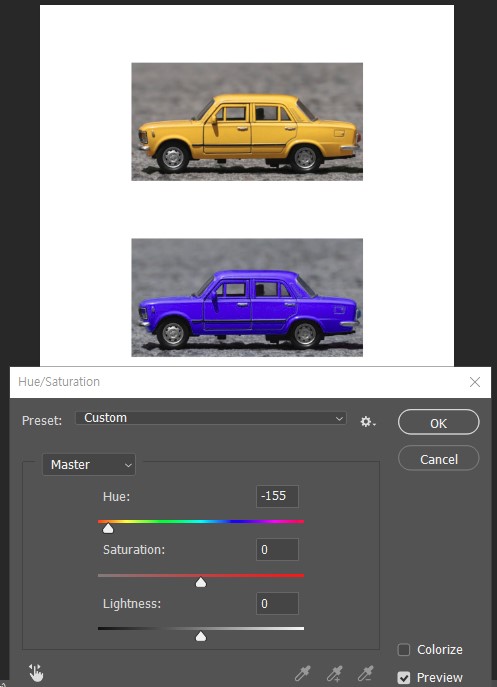497x687 pixels.
Task: Click the Cancel button
Action: coord(439,458)
